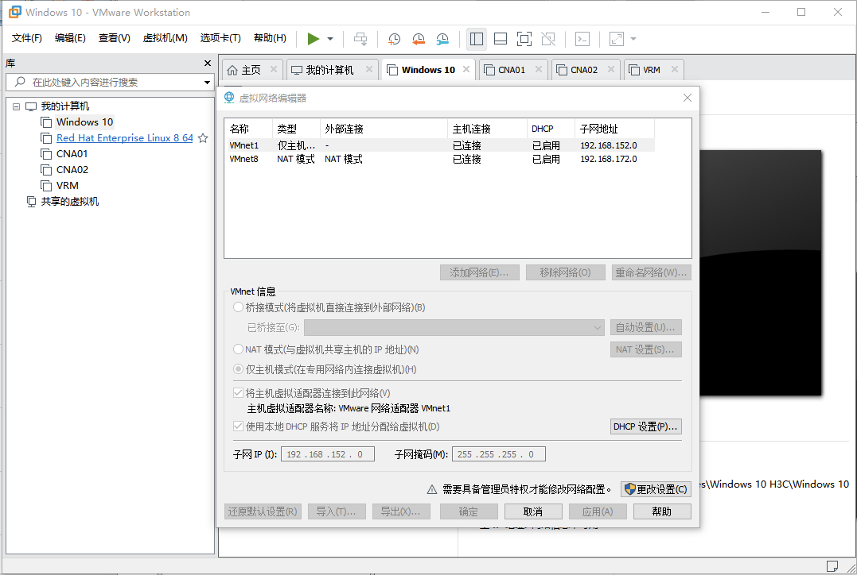Close the library panel
858x576 pixels.
click(x=207, y=63)
